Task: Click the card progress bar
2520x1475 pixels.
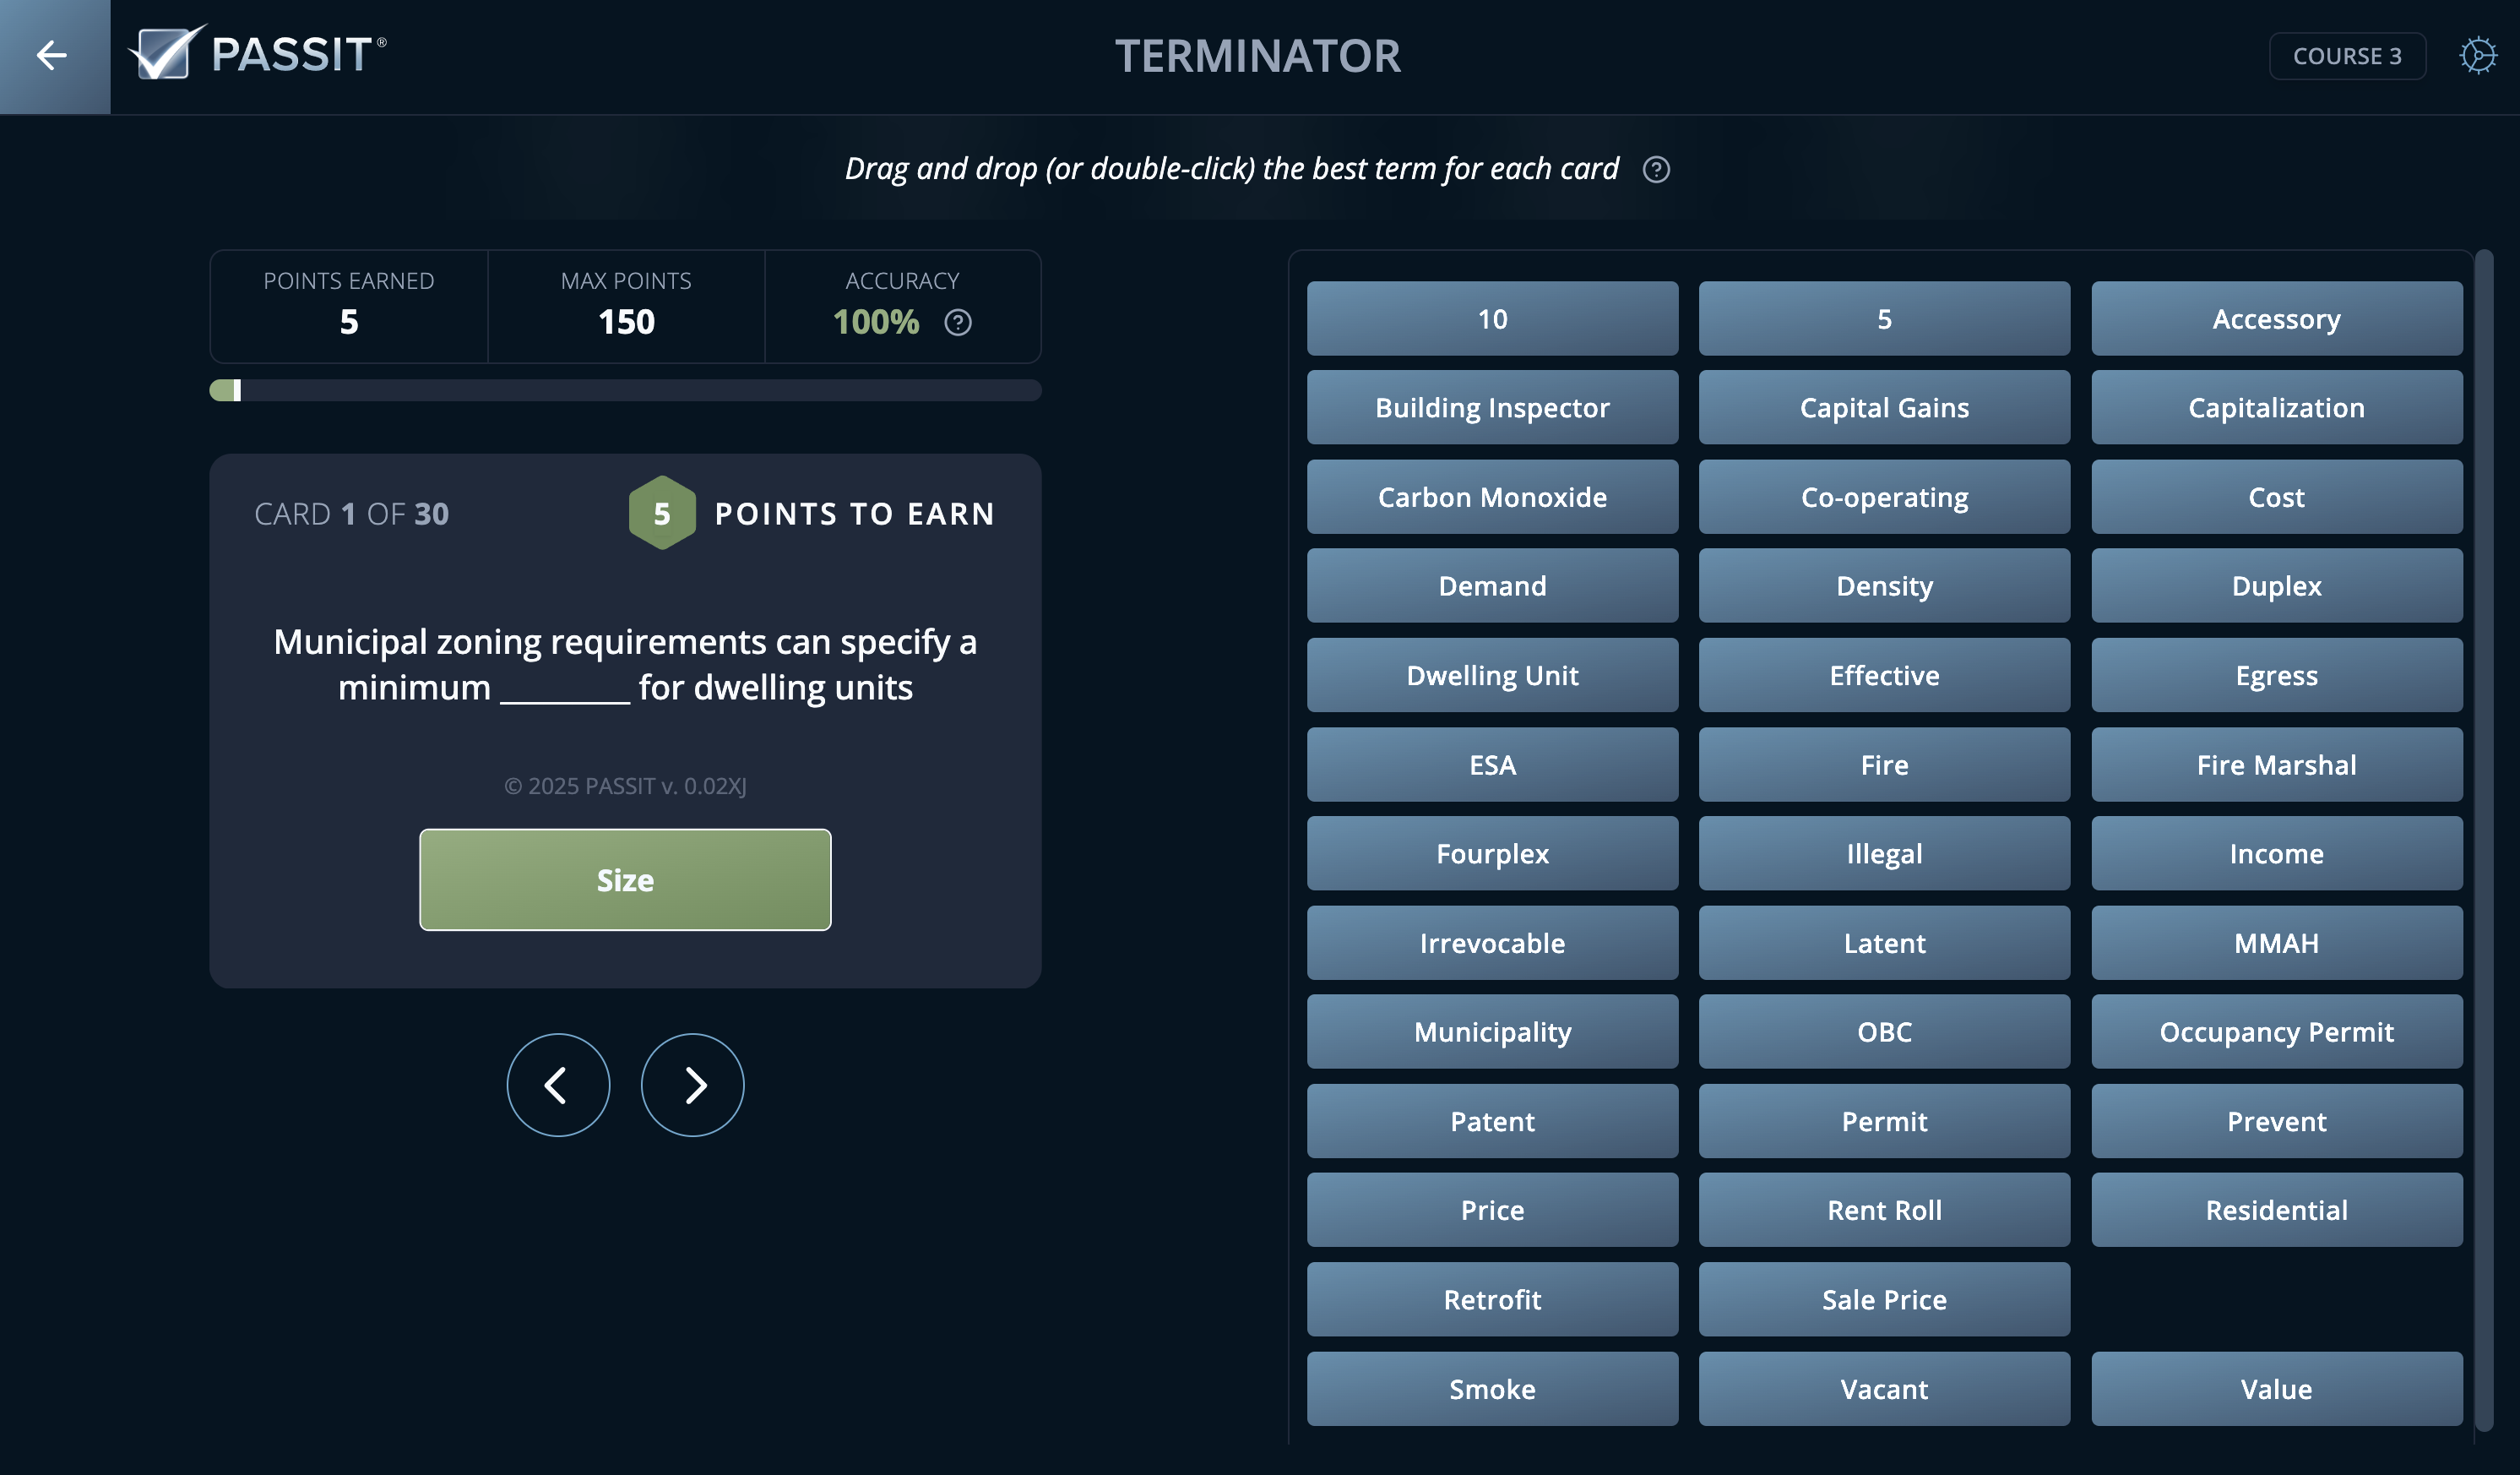Action: click(625, 390)
